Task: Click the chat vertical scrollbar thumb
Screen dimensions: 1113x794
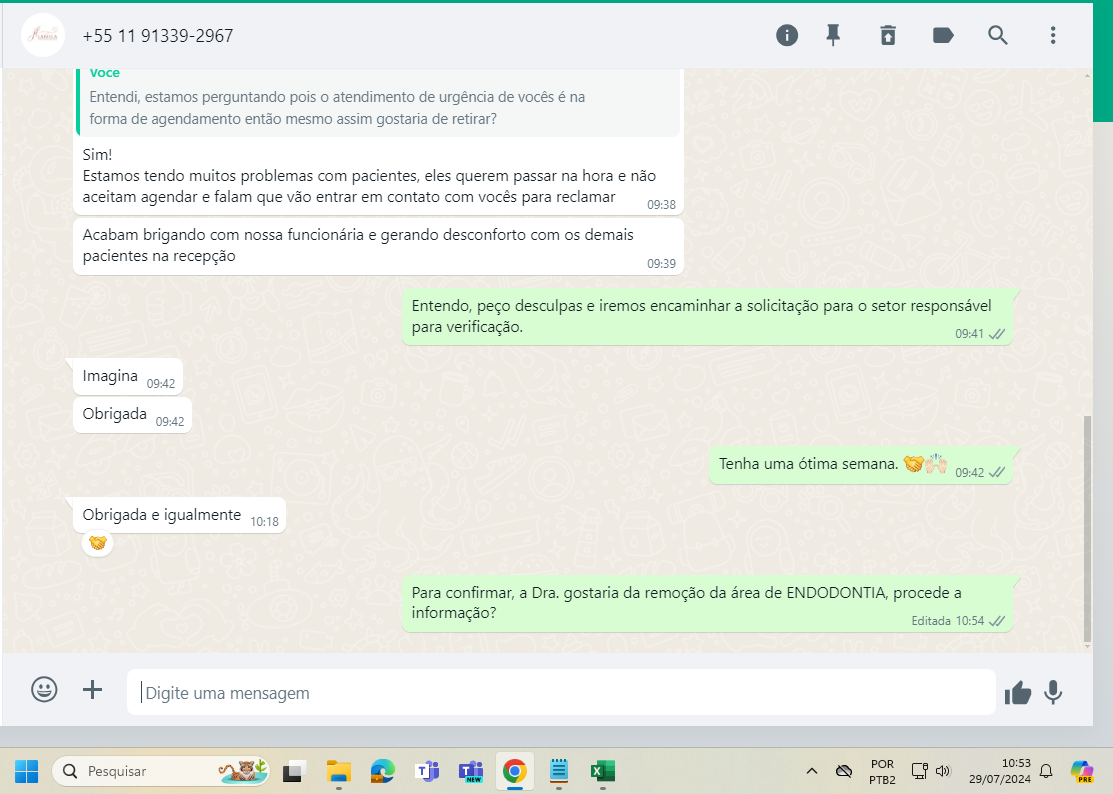Action: click(x=1087, y=528)
